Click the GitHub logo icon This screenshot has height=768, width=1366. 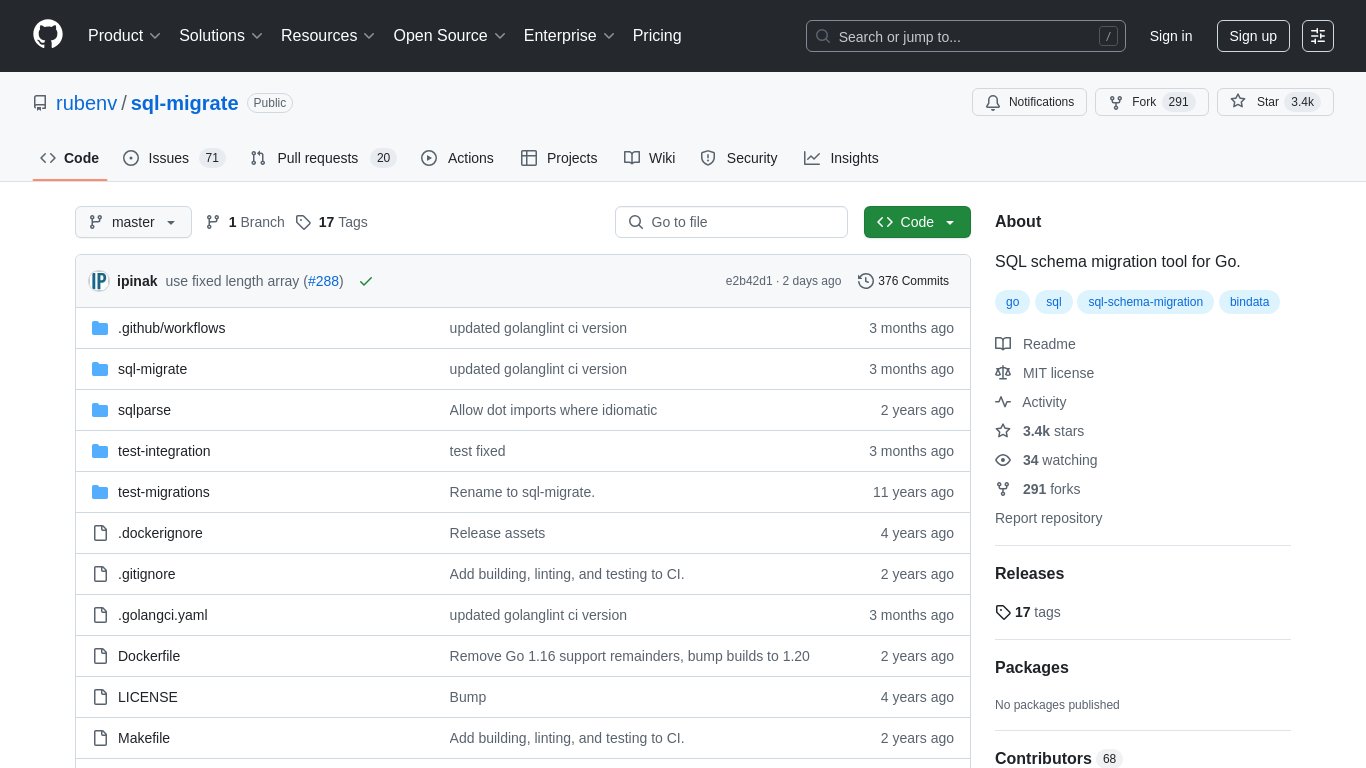coord(48,35)
